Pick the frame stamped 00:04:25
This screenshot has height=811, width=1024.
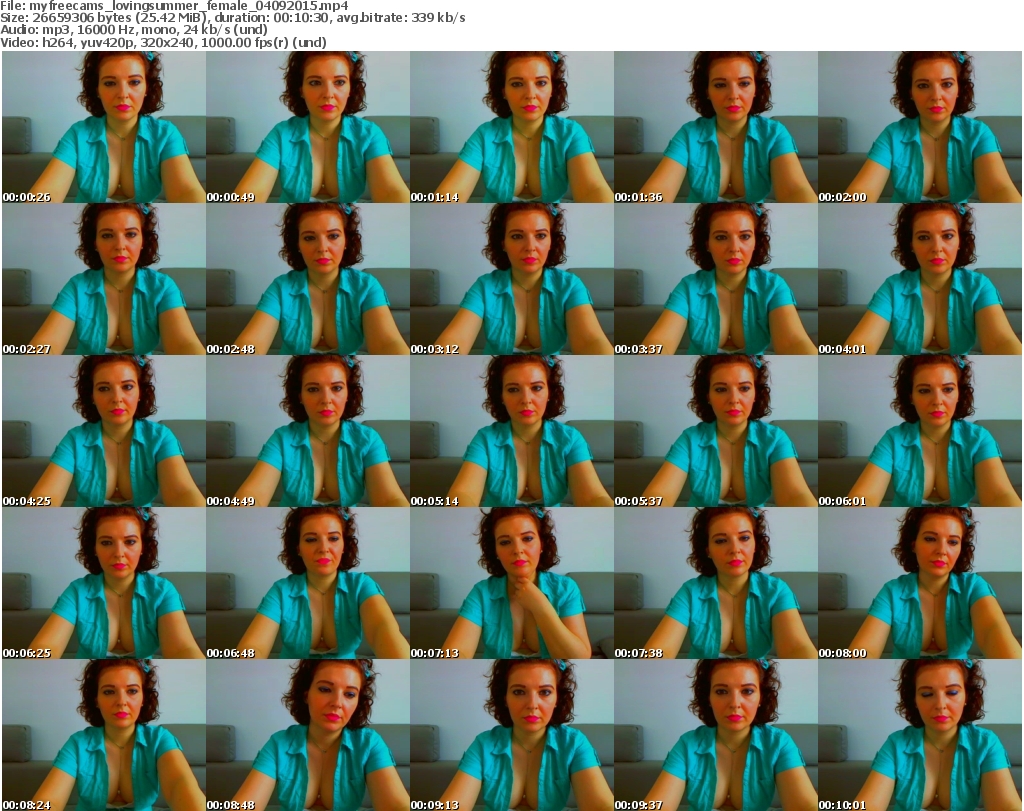(104, 431)
